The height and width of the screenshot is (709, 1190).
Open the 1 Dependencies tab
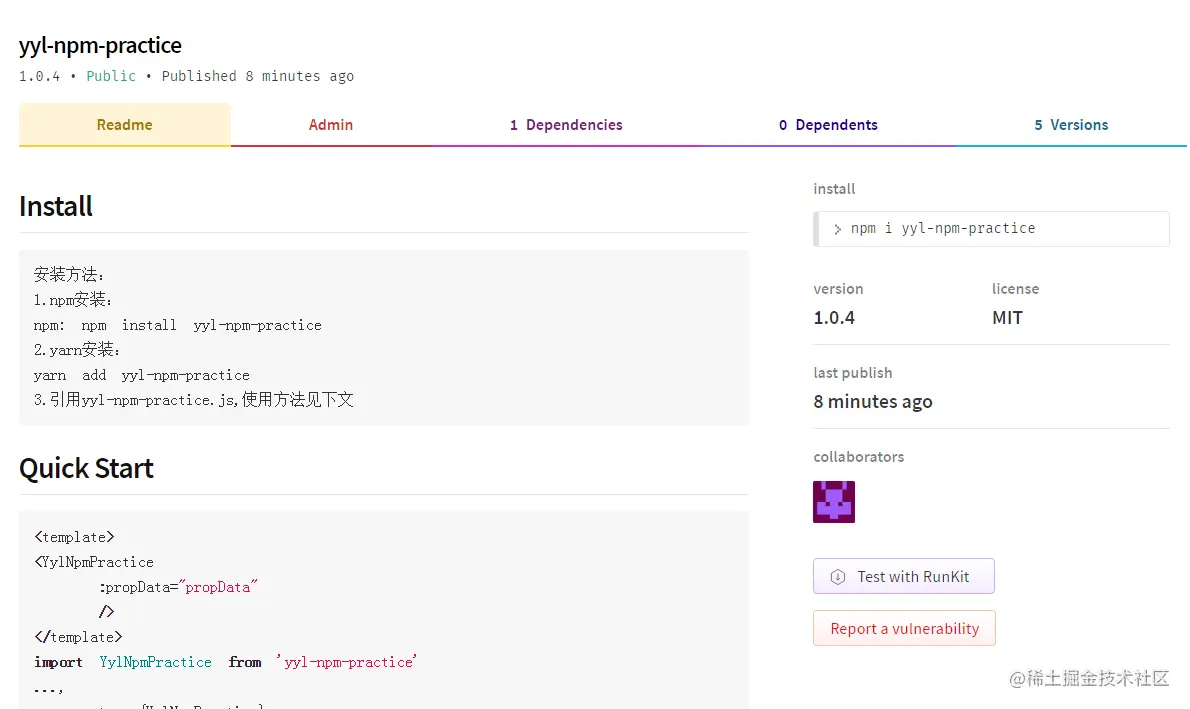pos(566,124)
